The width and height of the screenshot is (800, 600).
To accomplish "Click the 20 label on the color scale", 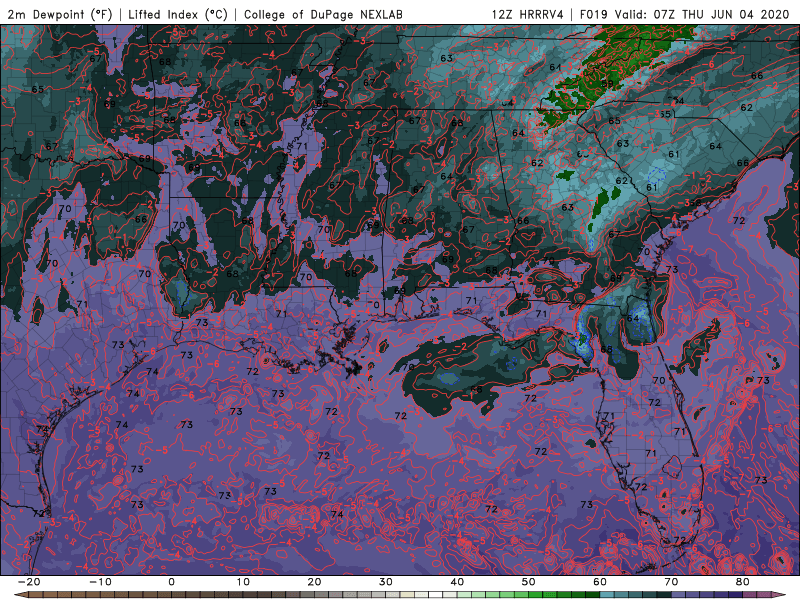I will coord(314,582).
